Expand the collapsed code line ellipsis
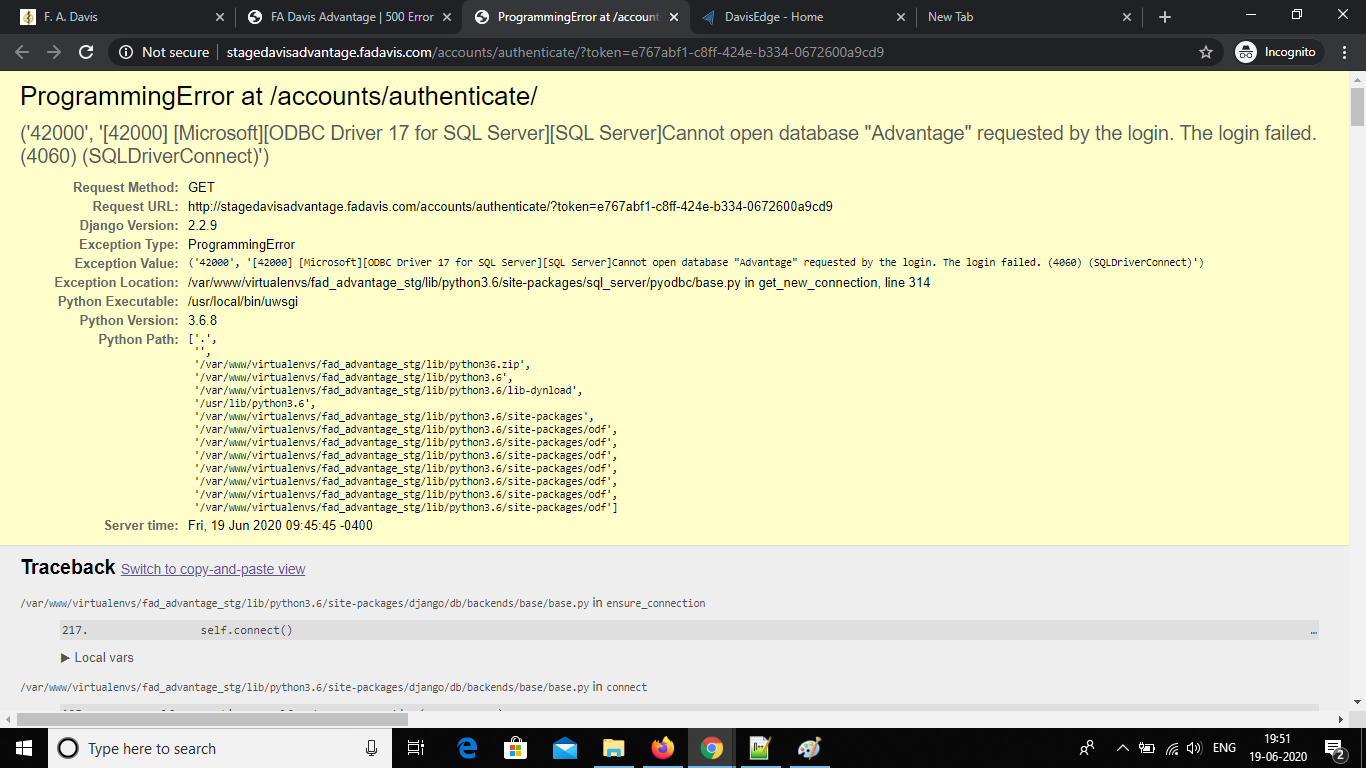Screen dimensions: 1366x768 pyautogui.click(x=1313, y=631)
